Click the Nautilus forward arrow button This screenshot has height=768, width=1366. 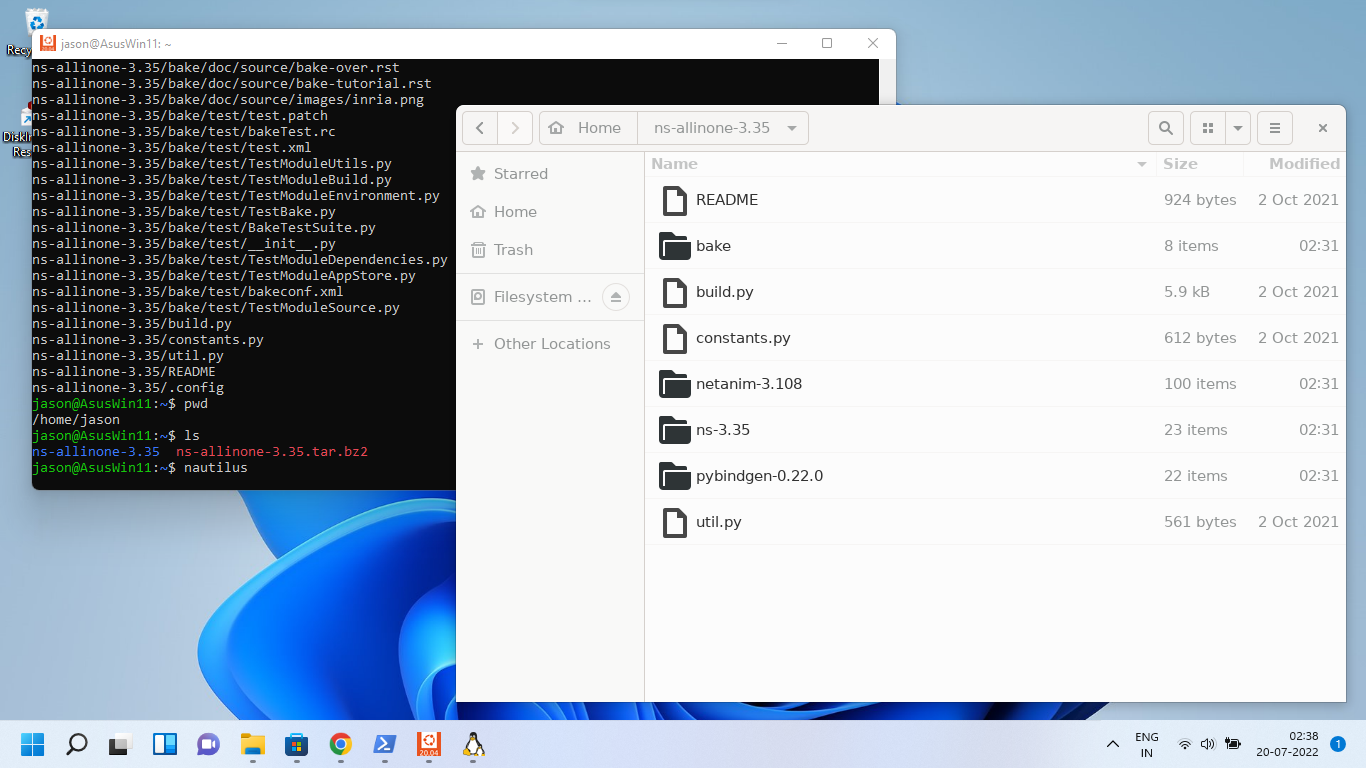tap(515, 128)
